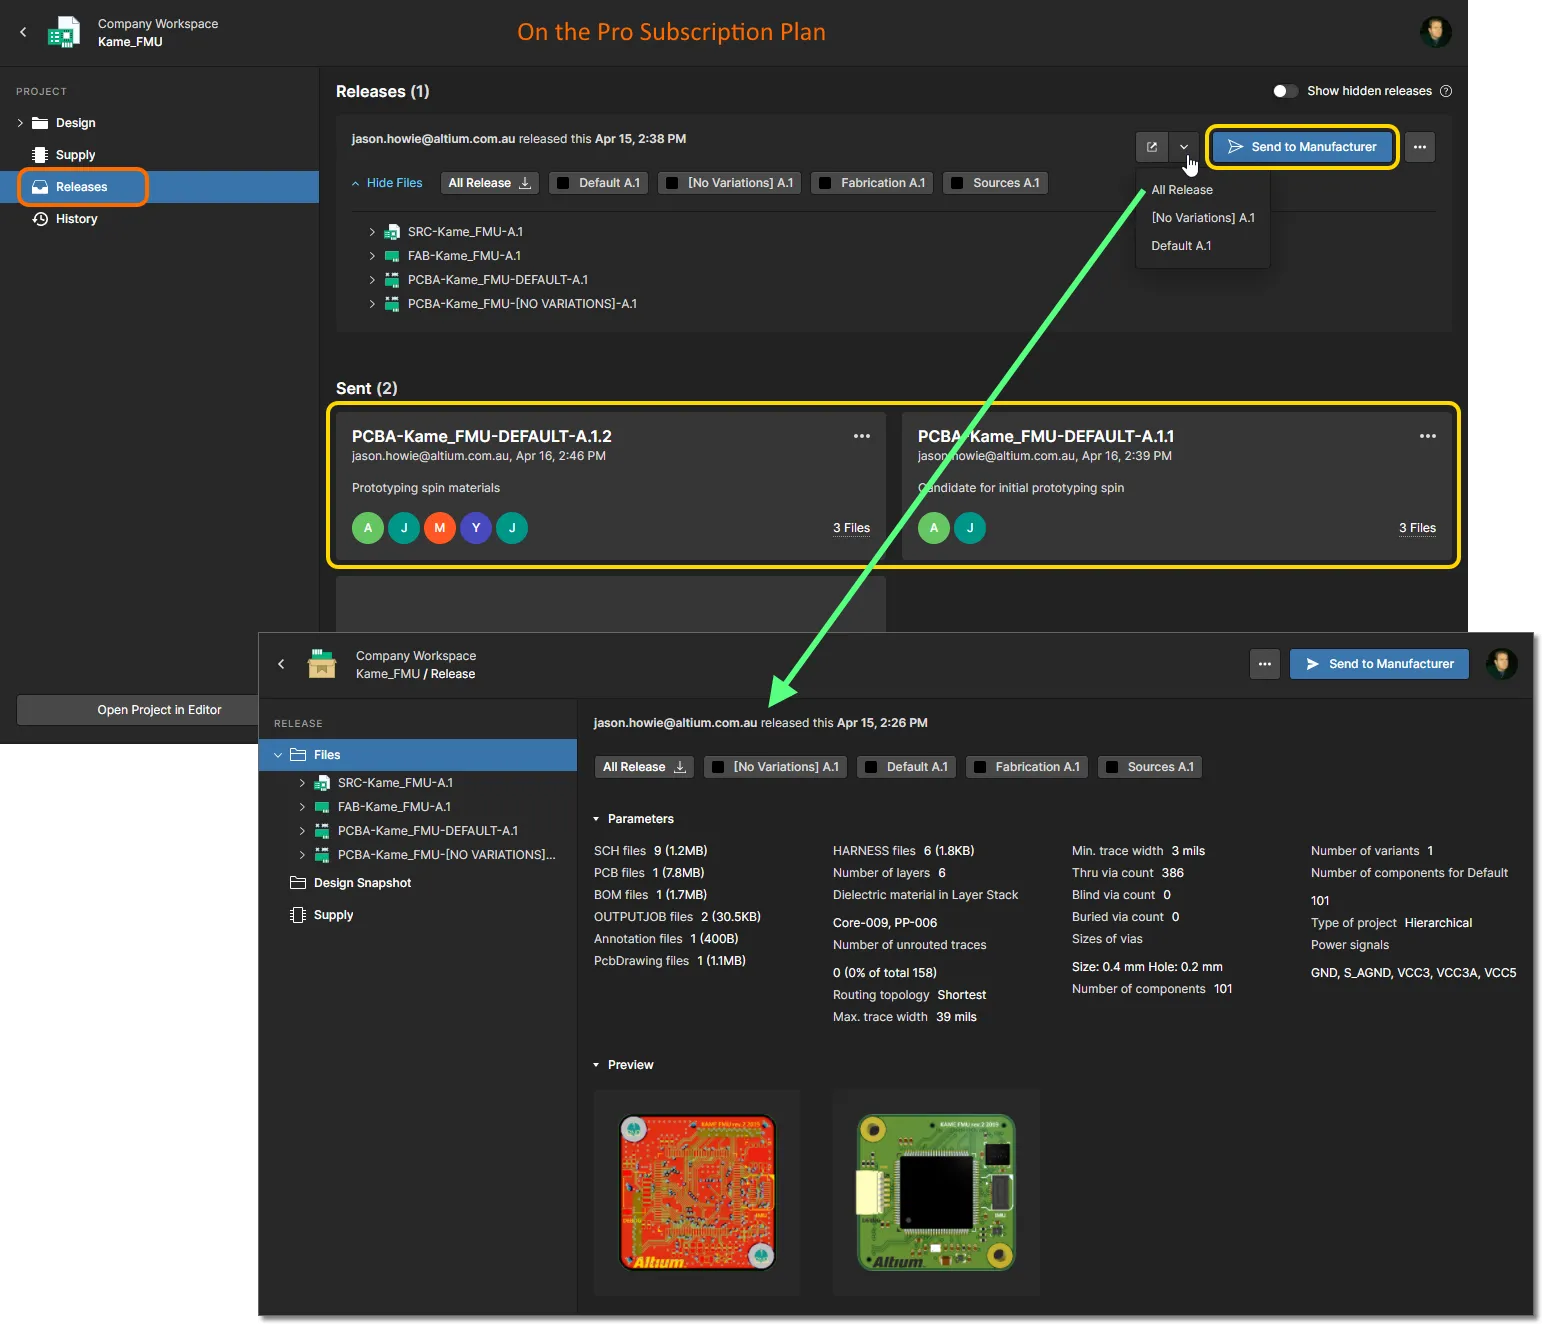Click the orange M user avatar
1542x1324 pixels.
pos(439,528)
